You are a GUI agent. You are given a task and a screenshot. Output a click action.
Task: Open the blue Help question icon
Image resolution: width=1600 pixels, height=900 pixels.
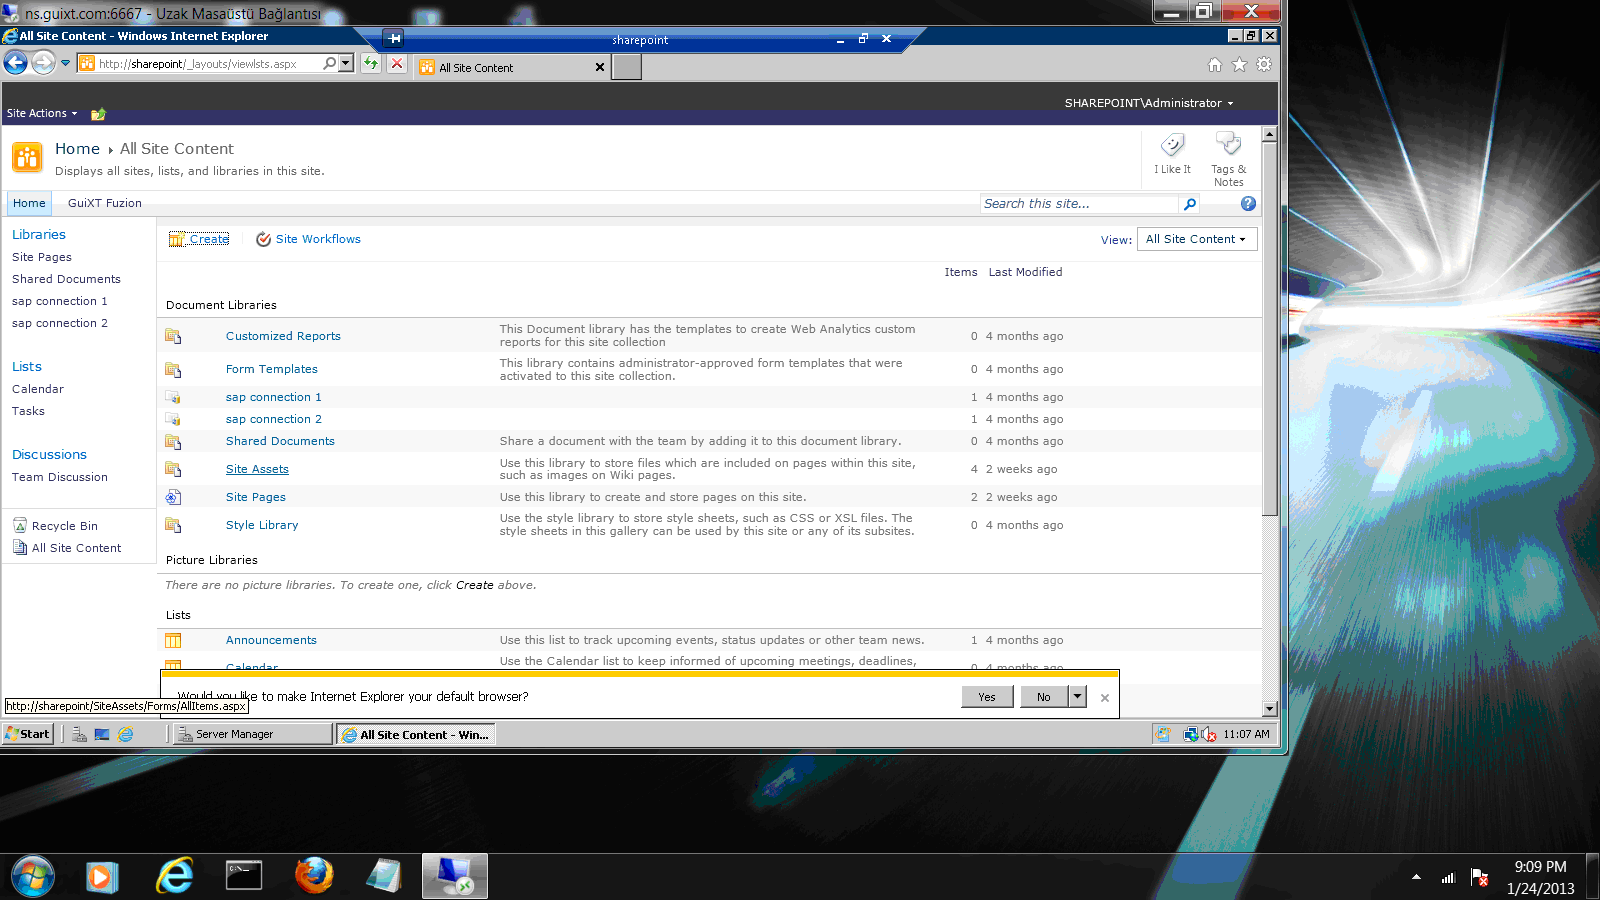pos(1248,203)
